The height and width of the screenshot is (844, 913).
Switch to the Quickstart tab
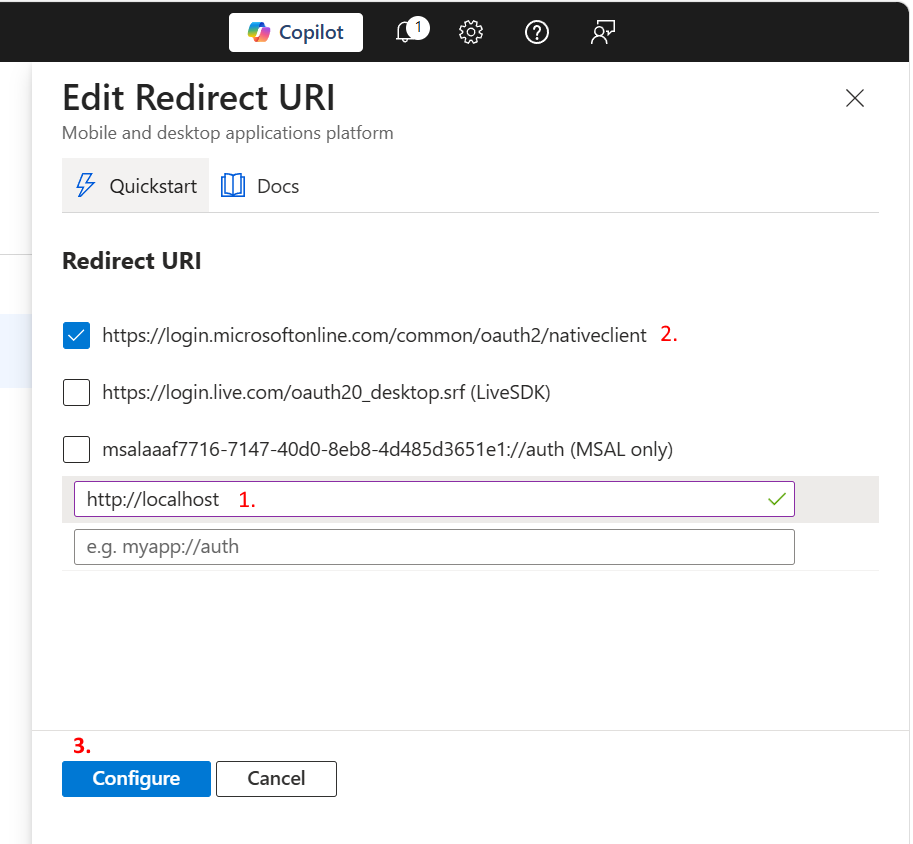(x=136, y=186)
